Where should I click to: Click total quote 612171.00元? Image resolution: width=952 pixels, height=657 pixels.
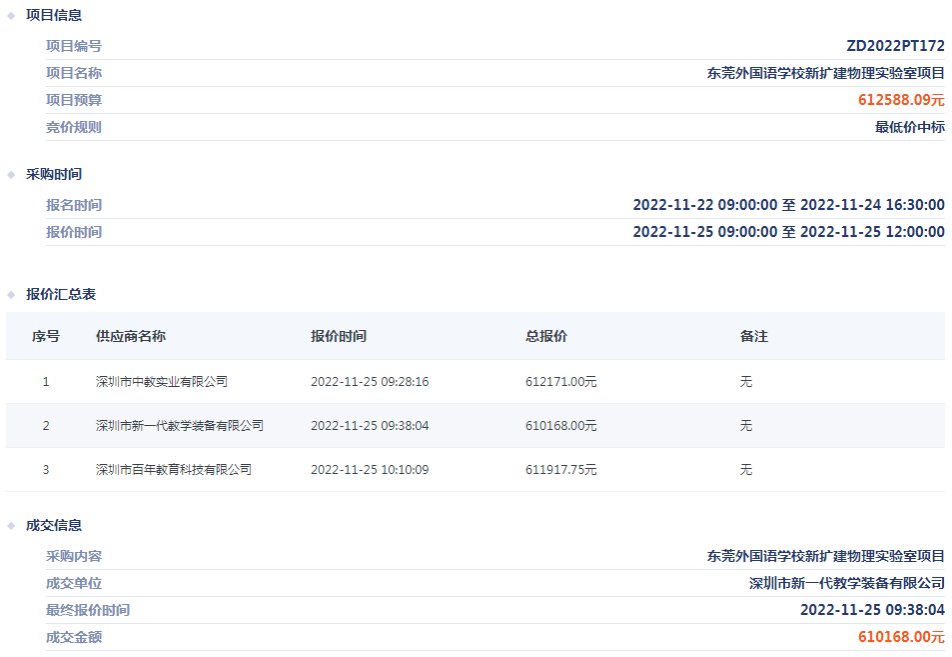point(561,382)
